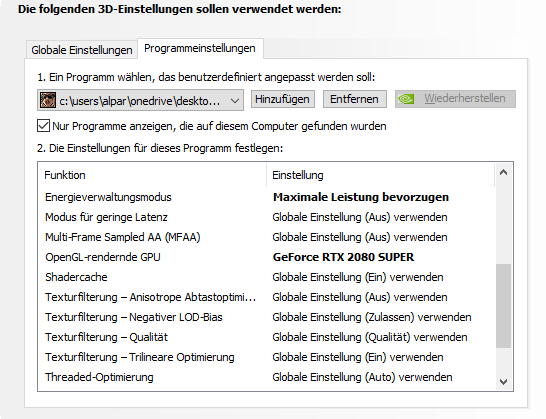Select Texturfilterung Negativer LOD-Bias row
Image resolution: width=546 pixels, height=419 pixels.
266,317
